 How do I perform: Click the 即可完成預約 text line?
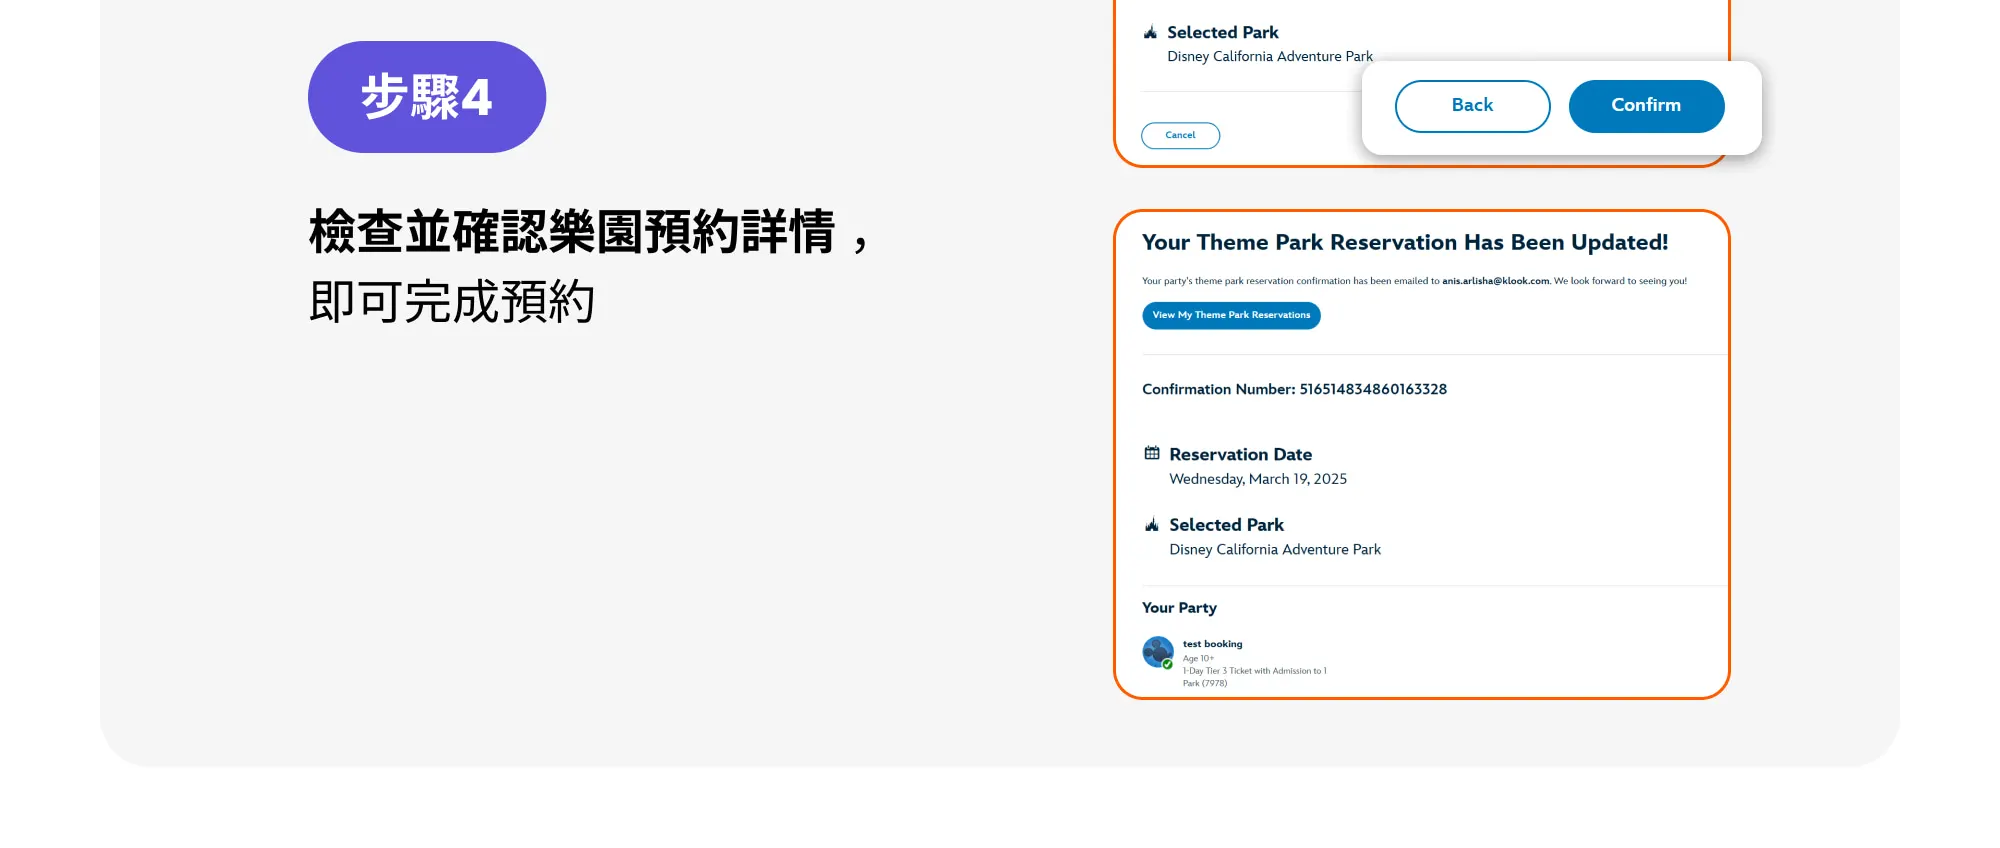coord(452,301)
